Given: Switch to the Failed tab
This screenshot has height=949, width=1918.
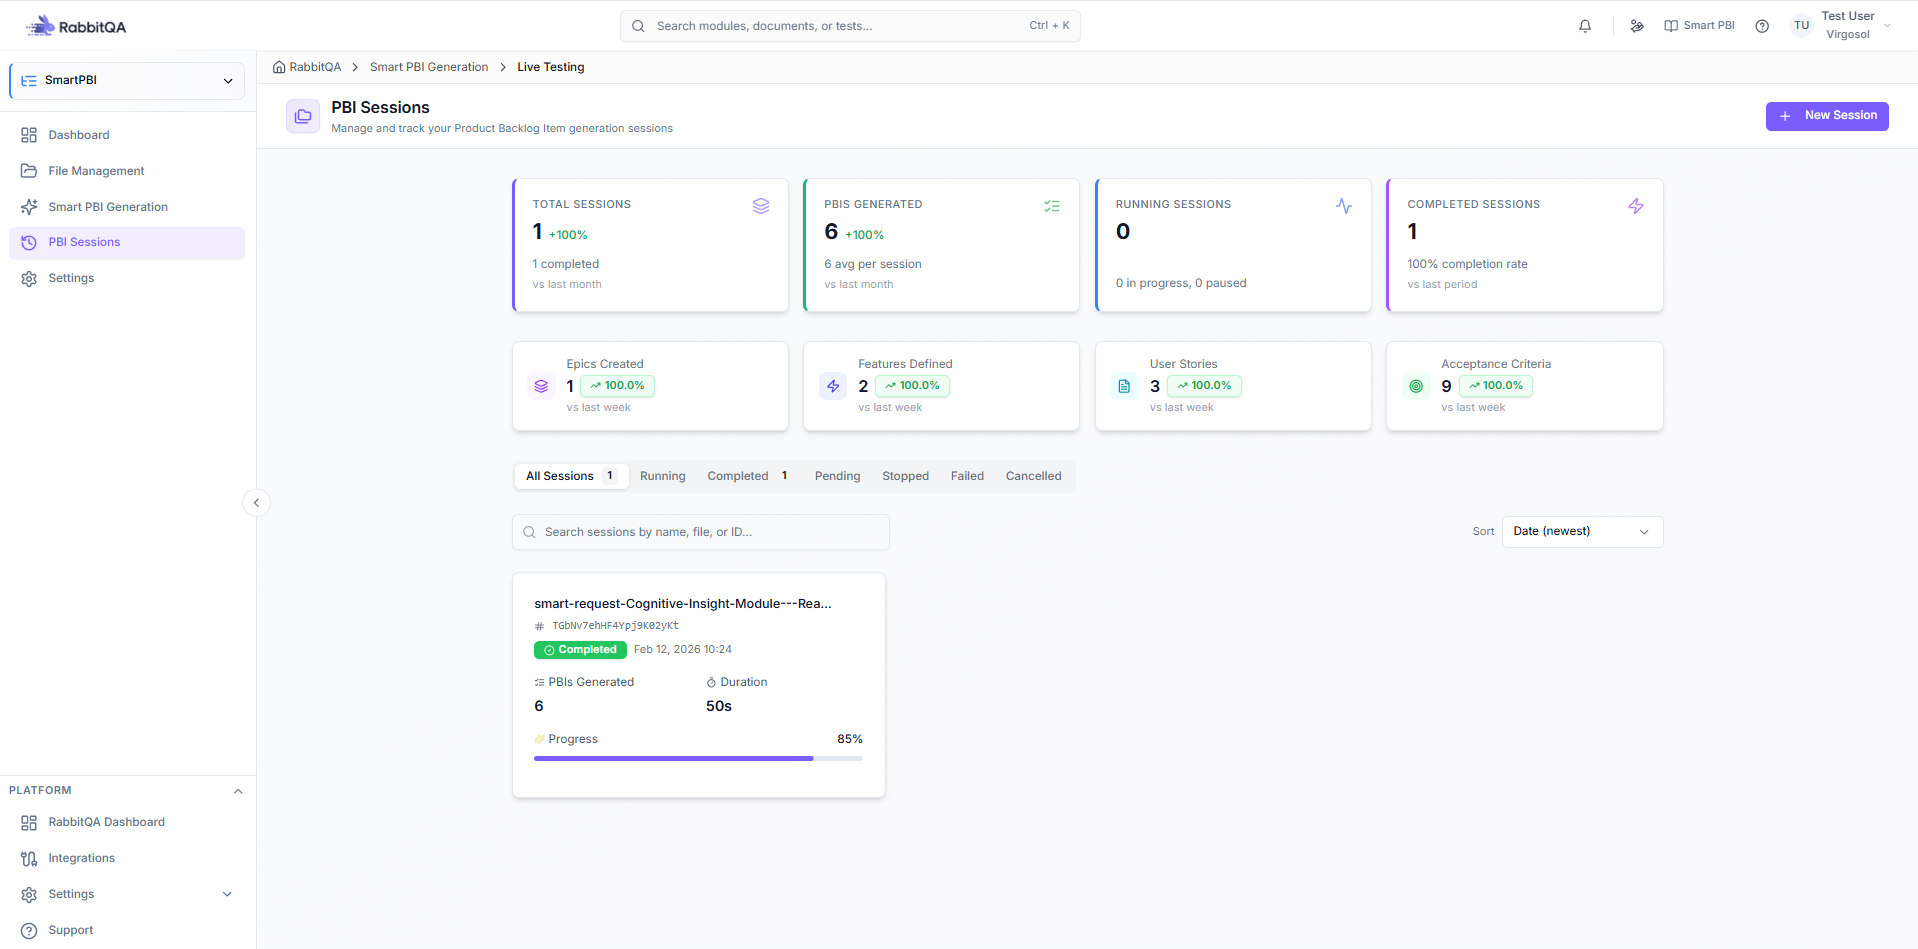Looking at the screenshot, I should (x=967, y=476).
